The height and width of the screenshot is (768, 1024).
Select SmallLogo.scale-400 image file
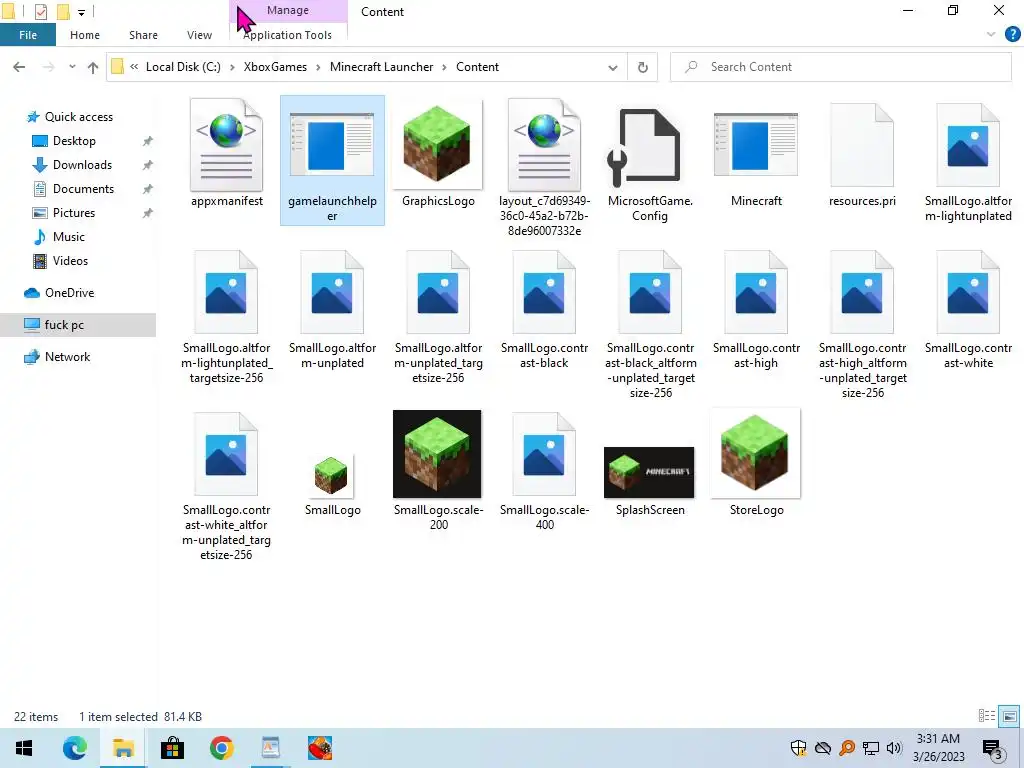click(x=544, y=472)
